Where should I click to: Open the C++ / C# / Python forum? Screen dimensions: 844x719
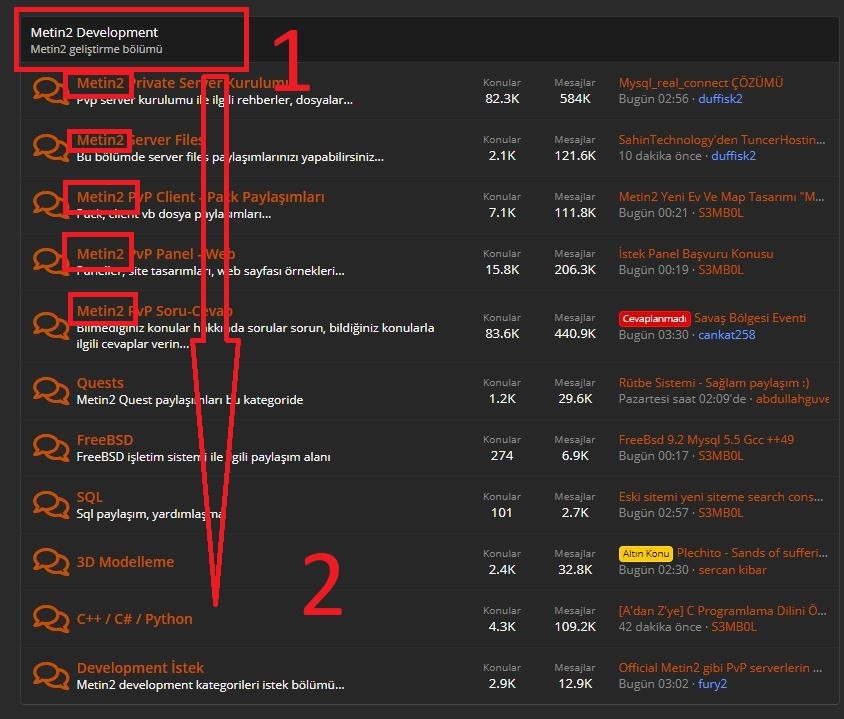pyautogui.click(x=135, y=619)
